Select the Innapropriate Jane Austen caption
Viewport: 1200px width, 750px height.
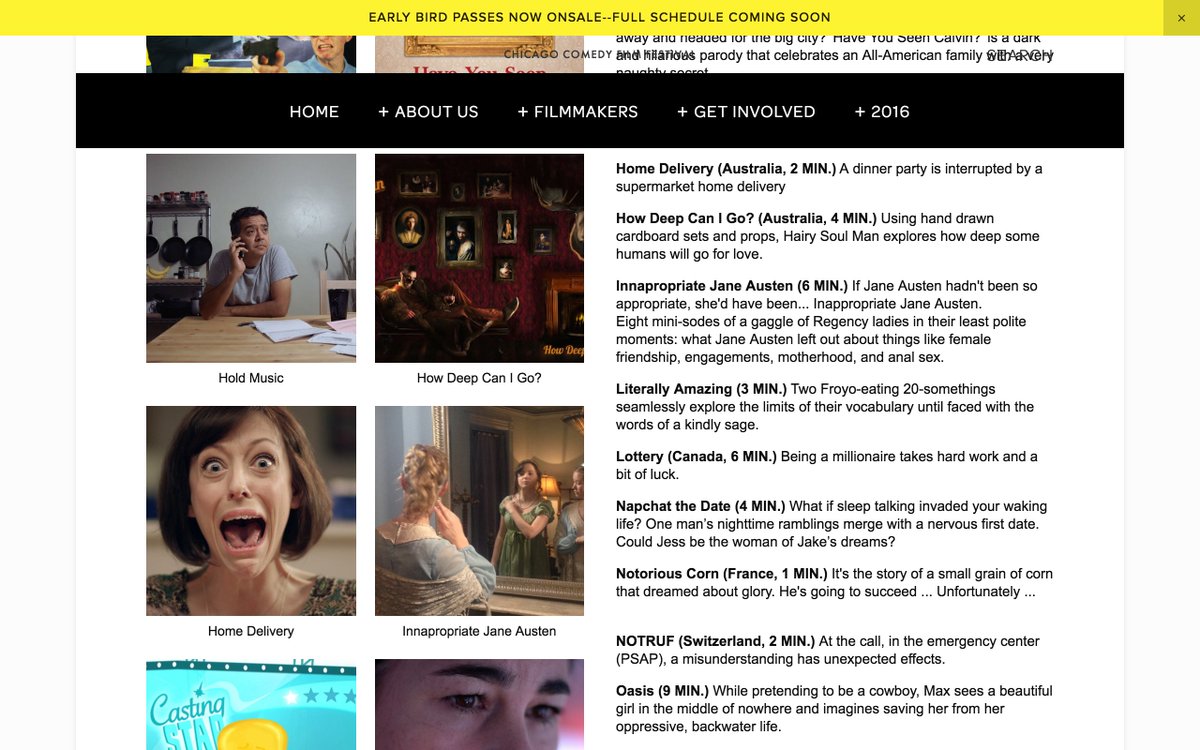pyautogui.click(x=479, y=631)
